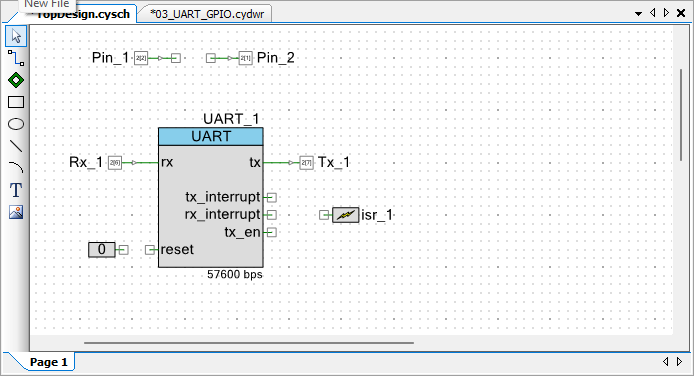Choose the wire drawing tool

(x=16, y=58)
